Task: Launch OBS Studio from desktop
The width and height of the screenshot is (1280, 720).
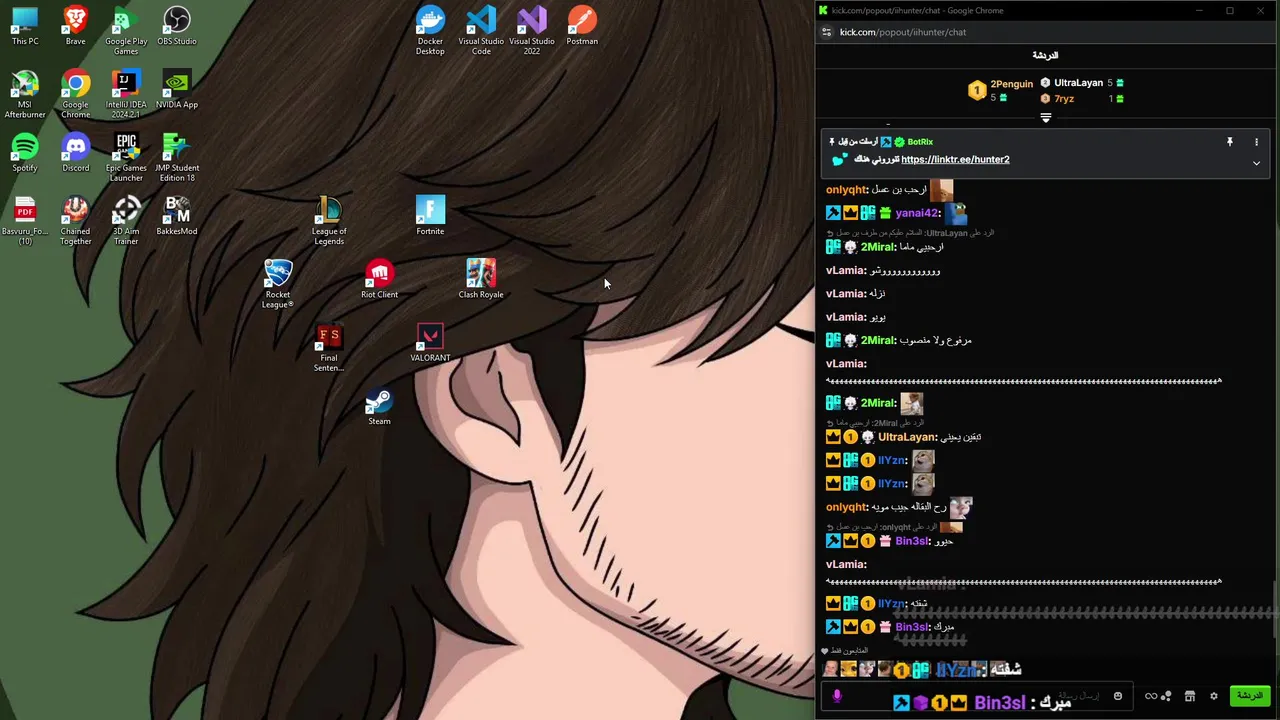Action: [177, 26]
